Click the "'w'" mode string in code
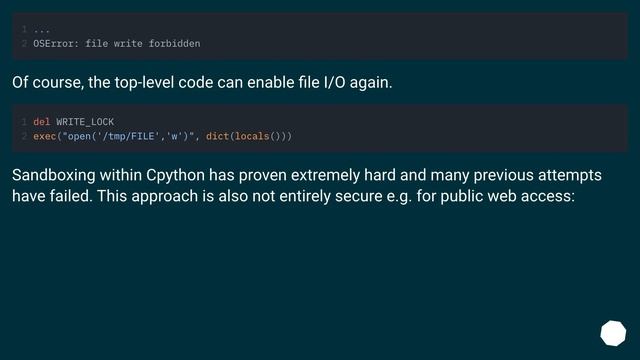This screenshot has height=360, width=640. tap(174, 136)
